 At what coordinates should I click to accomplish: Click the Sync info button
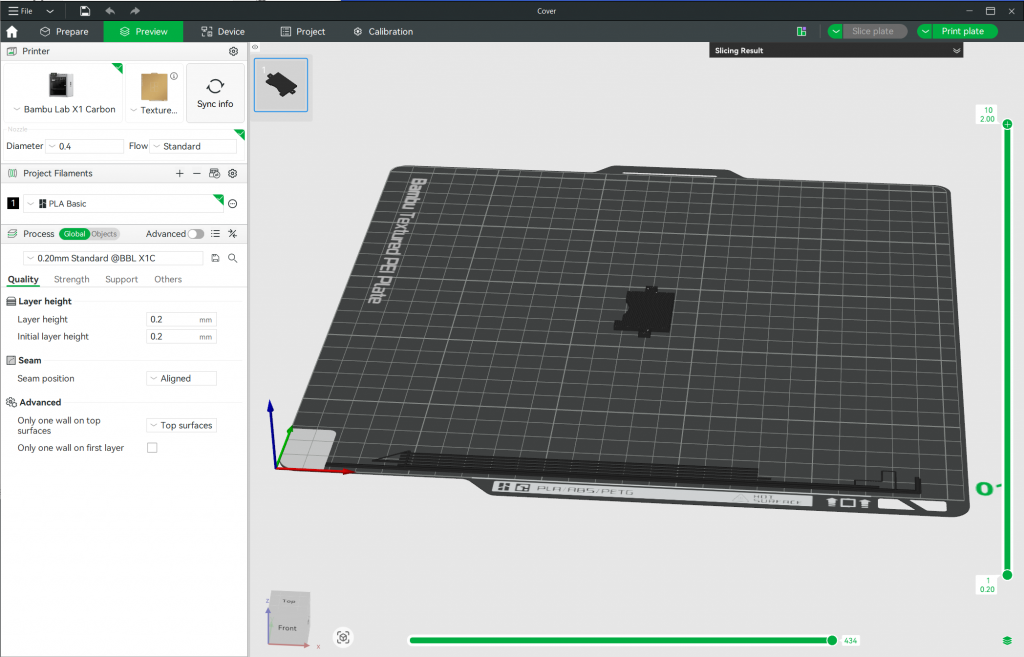(x=215, y=94)
